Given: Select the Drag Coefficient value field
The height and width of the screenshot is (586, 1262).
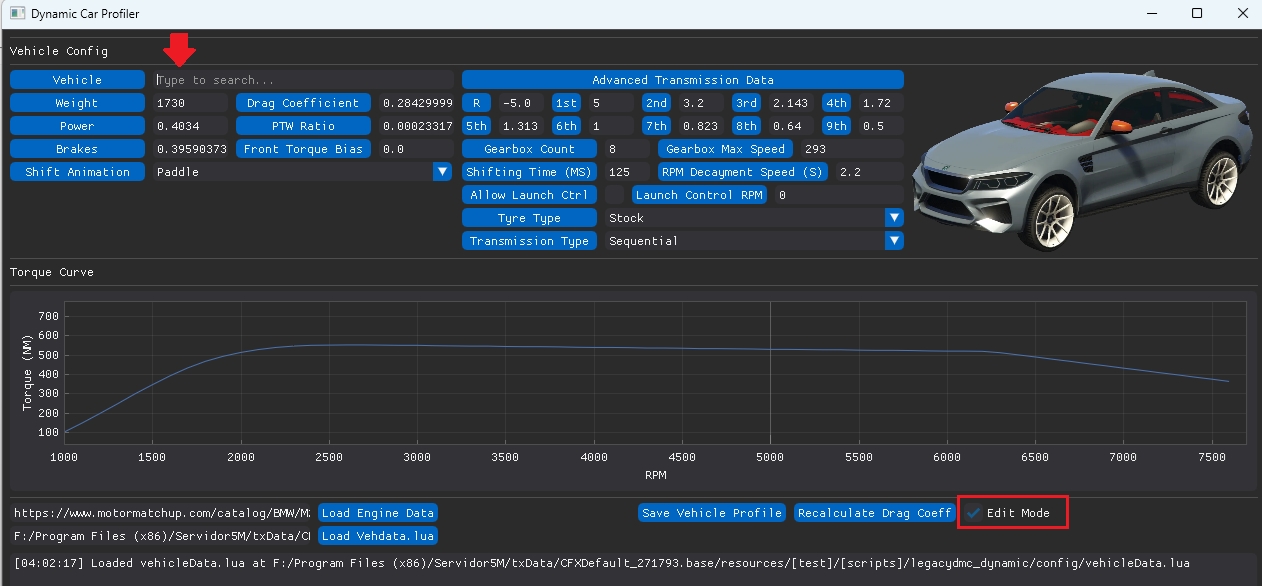Looking at the screenshot, I should [x=416, y=103].
